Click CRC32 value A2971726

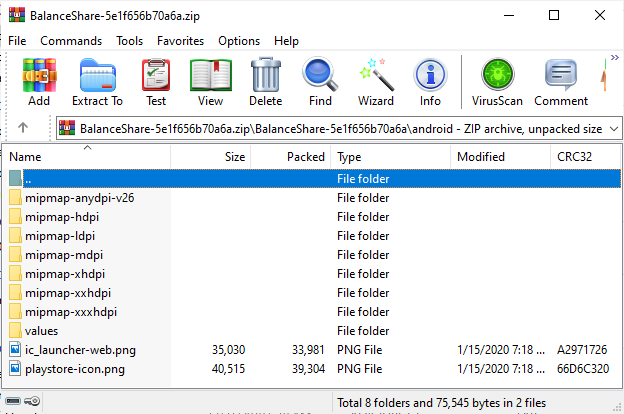coord(582,350)
